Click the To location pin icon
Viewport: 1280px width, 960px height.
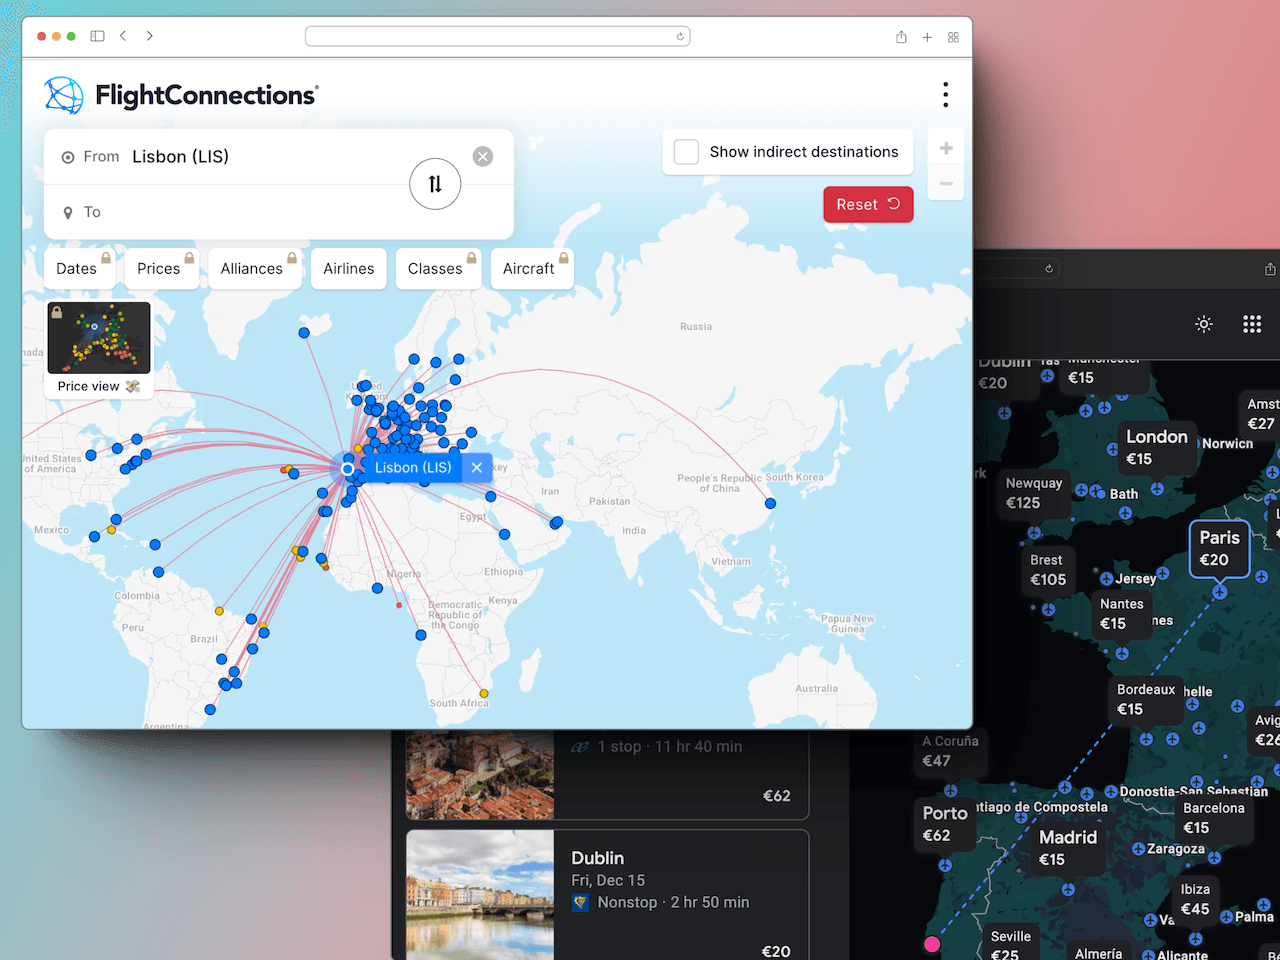pyautogui.click(x=68, y=212)
